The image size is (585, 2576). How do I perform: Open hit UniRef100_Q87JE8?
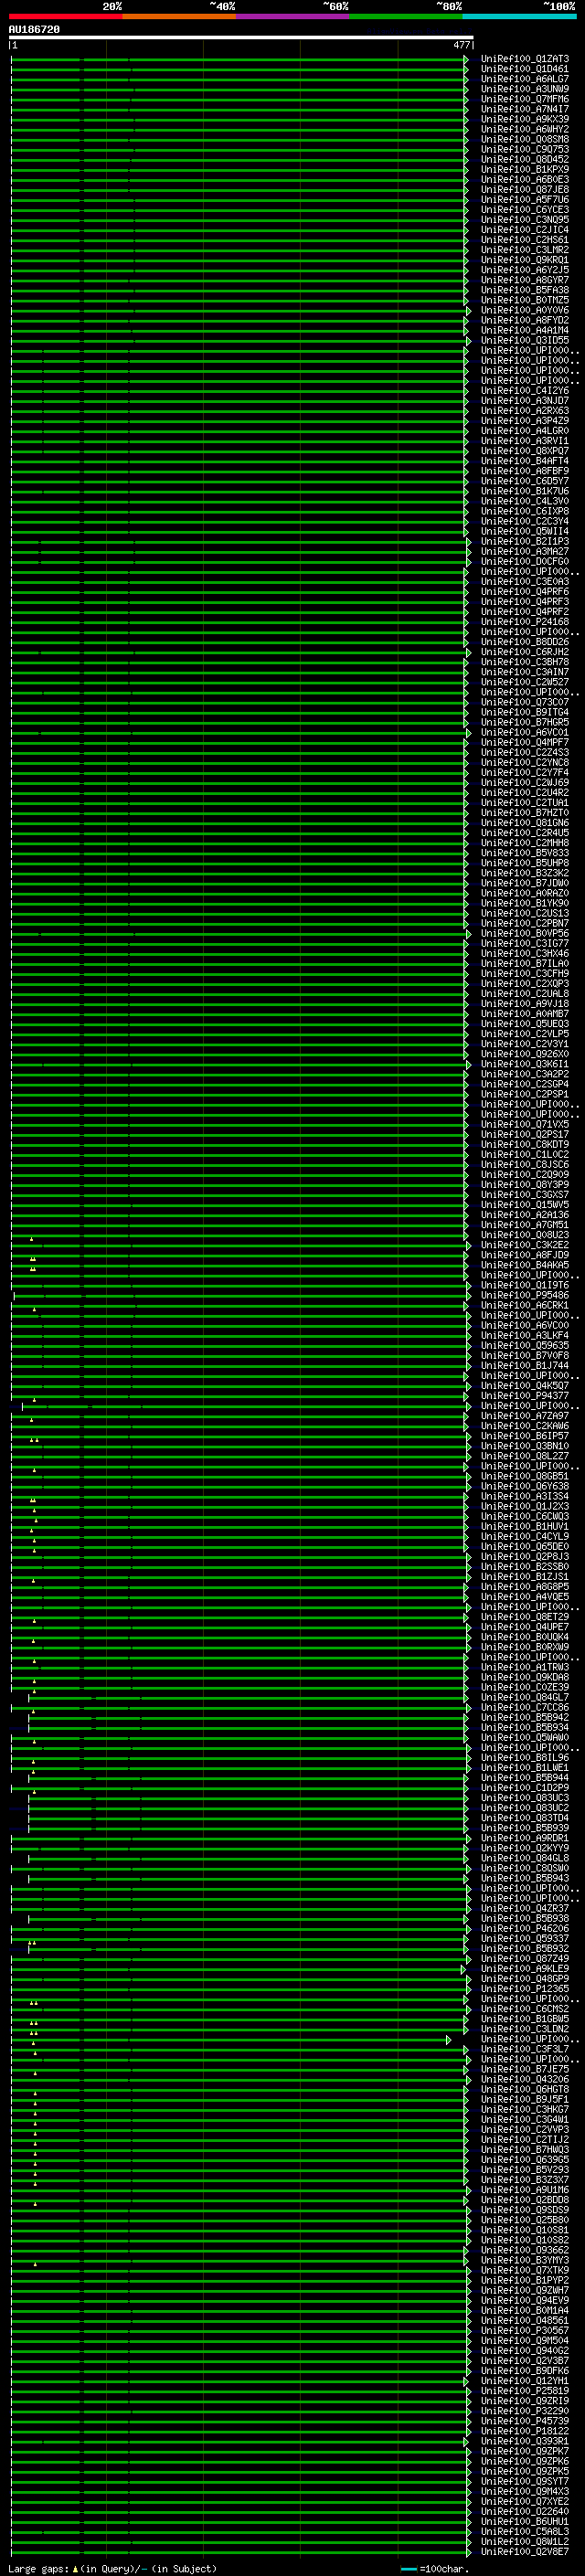pyautogui.click(x=525, y=190)
